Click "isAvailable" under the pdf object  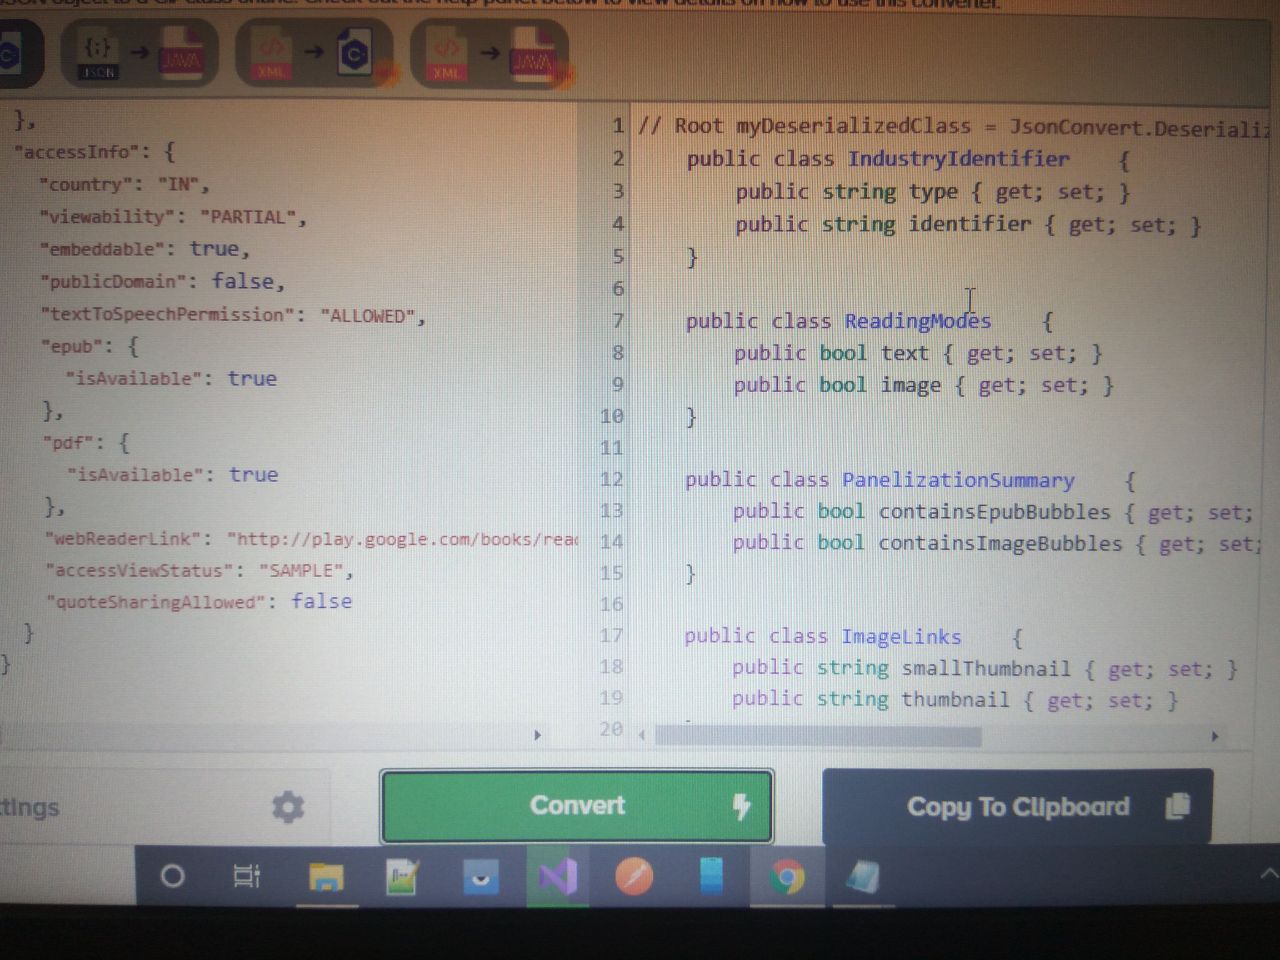[135, 475]
